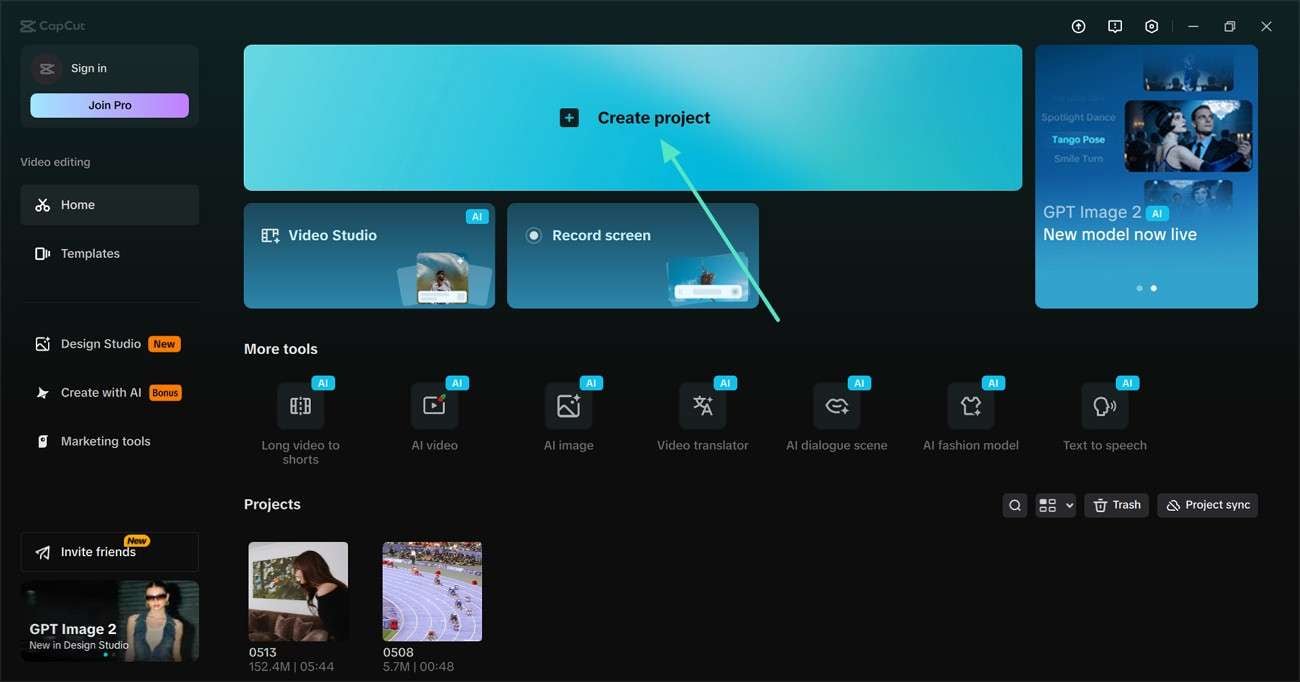Open the GPT Image 2 banner
The image size is (1300, 682).
click(1146, 176)
